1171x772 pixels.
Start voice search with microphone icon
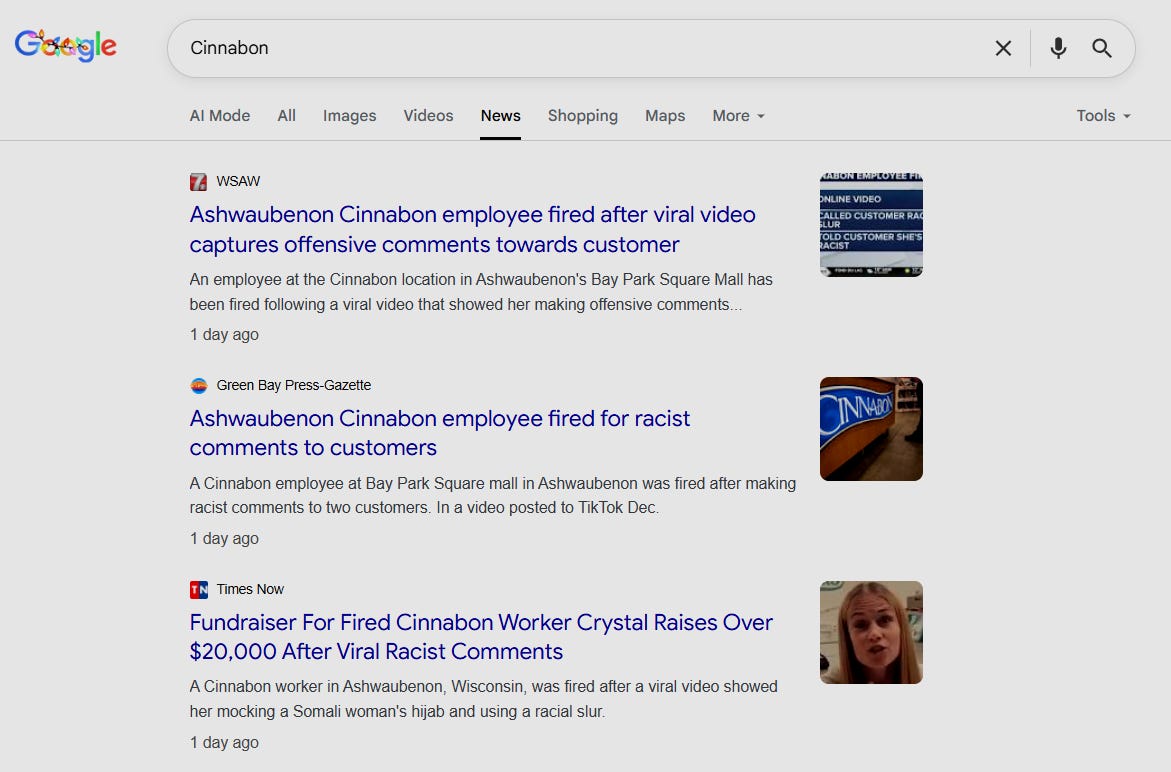click(1057, 49)
